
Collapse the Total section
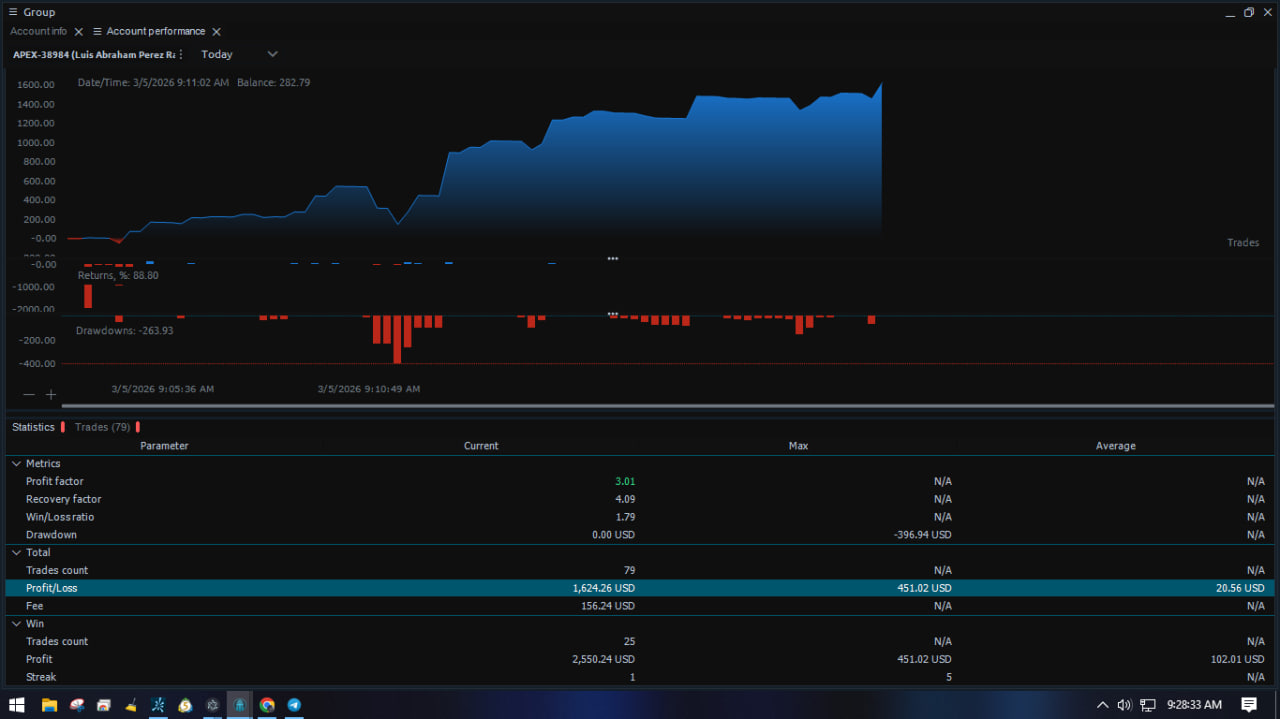click(15, 552)
